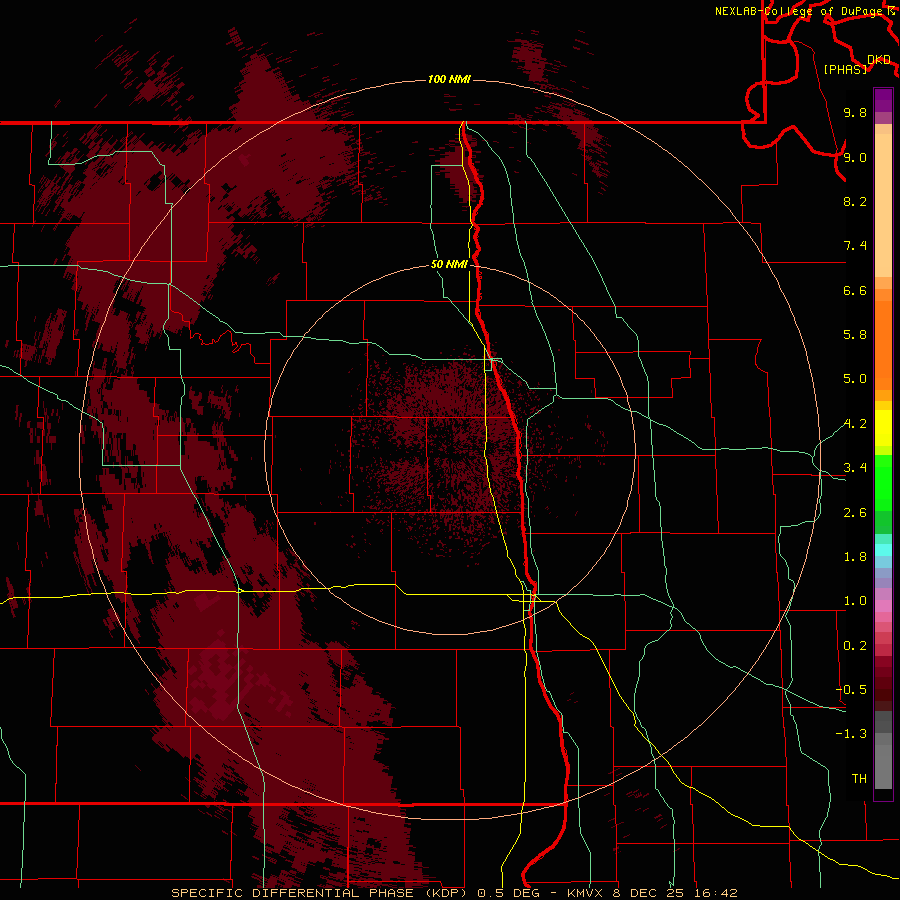Click the gray color bar segment
900x900 pixels.
[883, 750]
